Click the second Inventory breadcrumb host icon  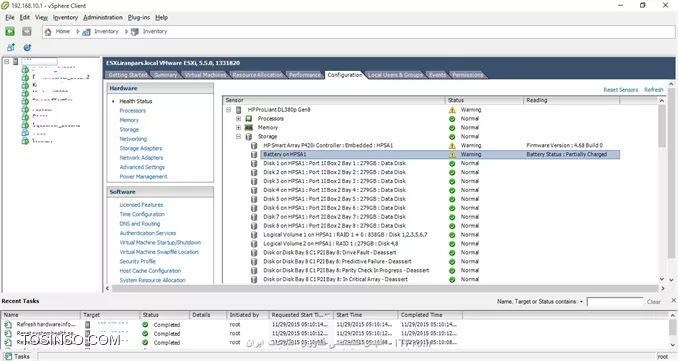135,32
